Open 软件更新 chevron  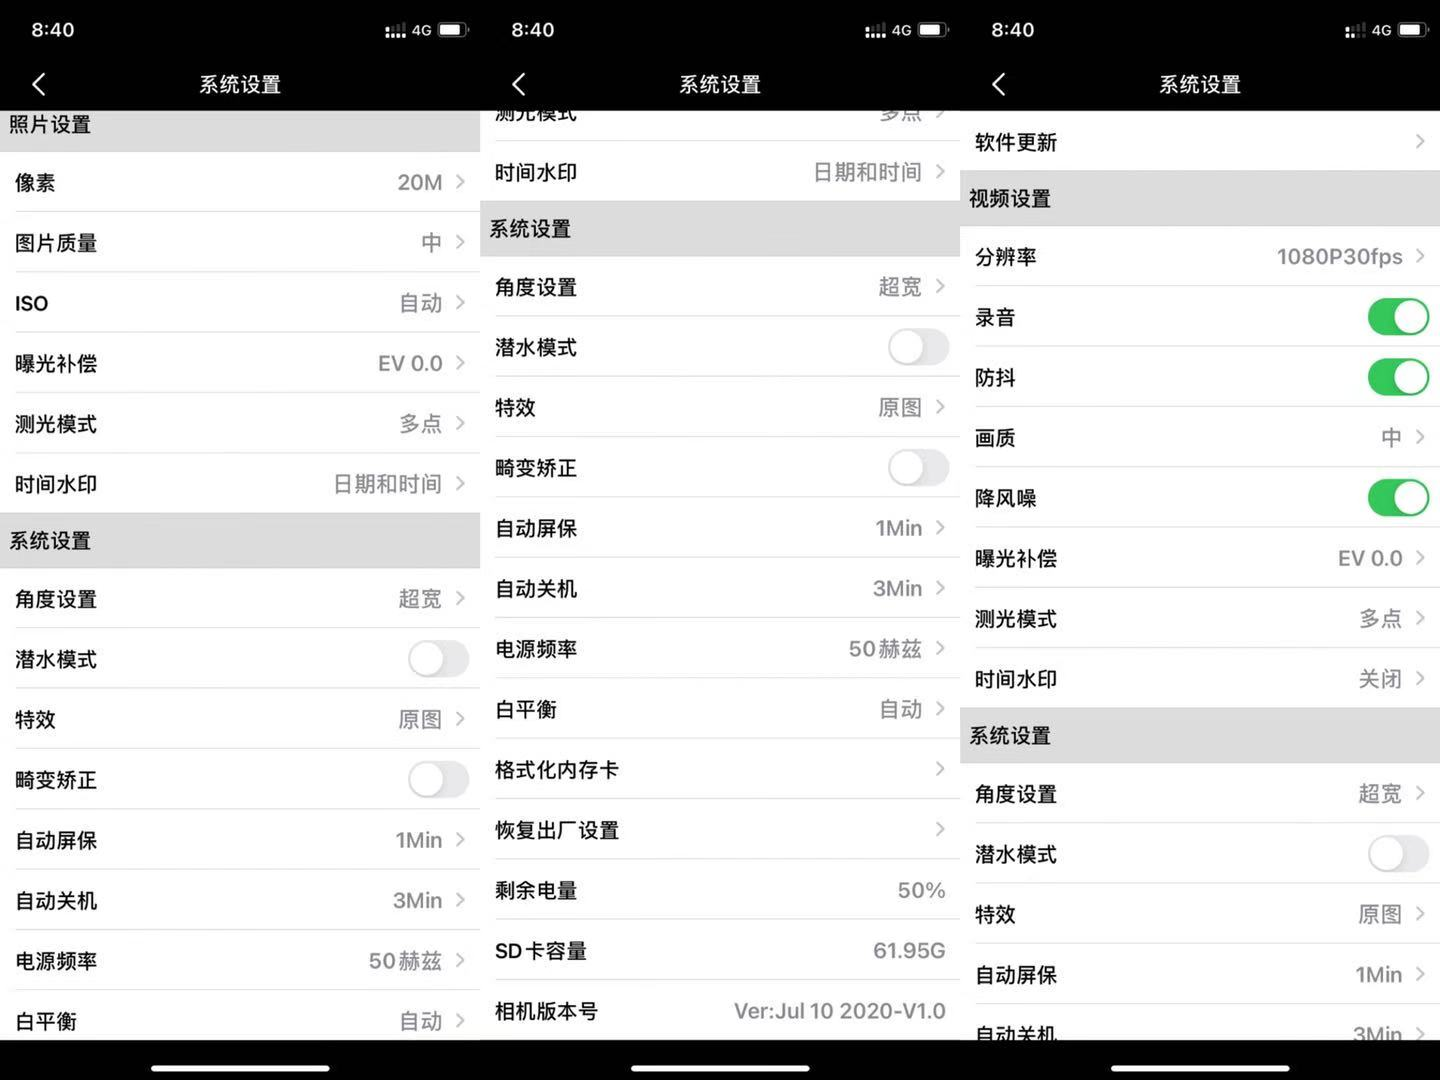point(1420,142)
